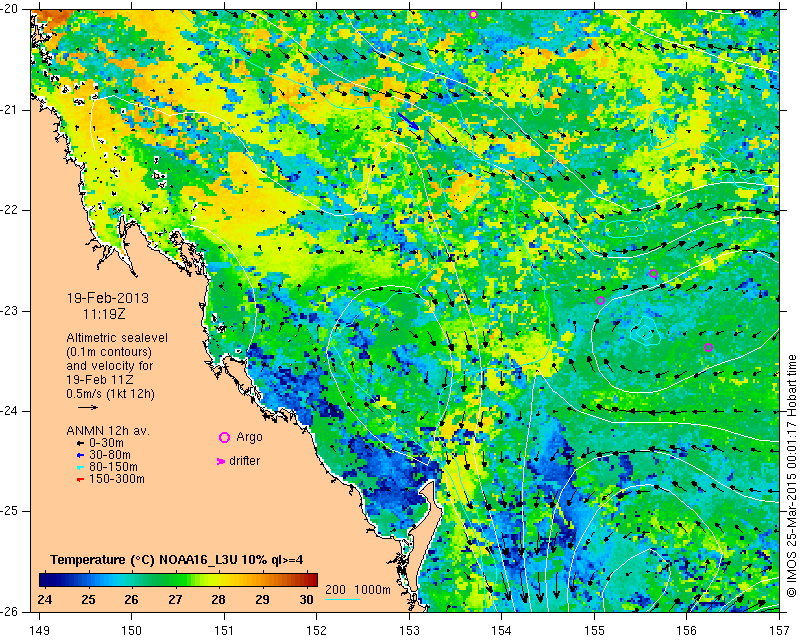800x640 pixels.
Task: Click the 'Altimetric sealevel' label
Action: pyautogui.click(x=117, y=338)
